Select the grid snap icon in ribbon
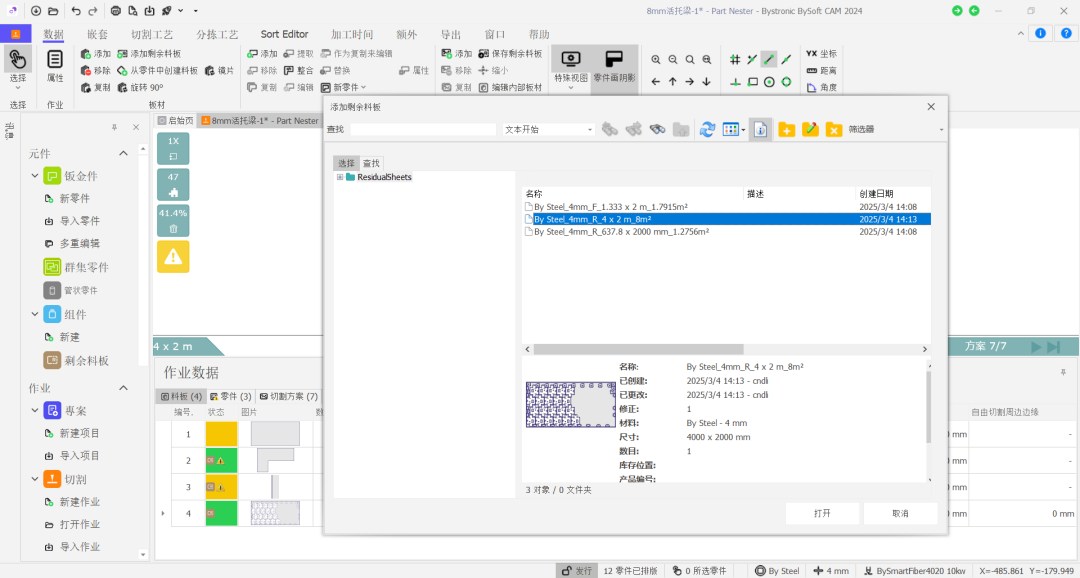The height and width of the screenshot is (578, 1080). point(735,59)
